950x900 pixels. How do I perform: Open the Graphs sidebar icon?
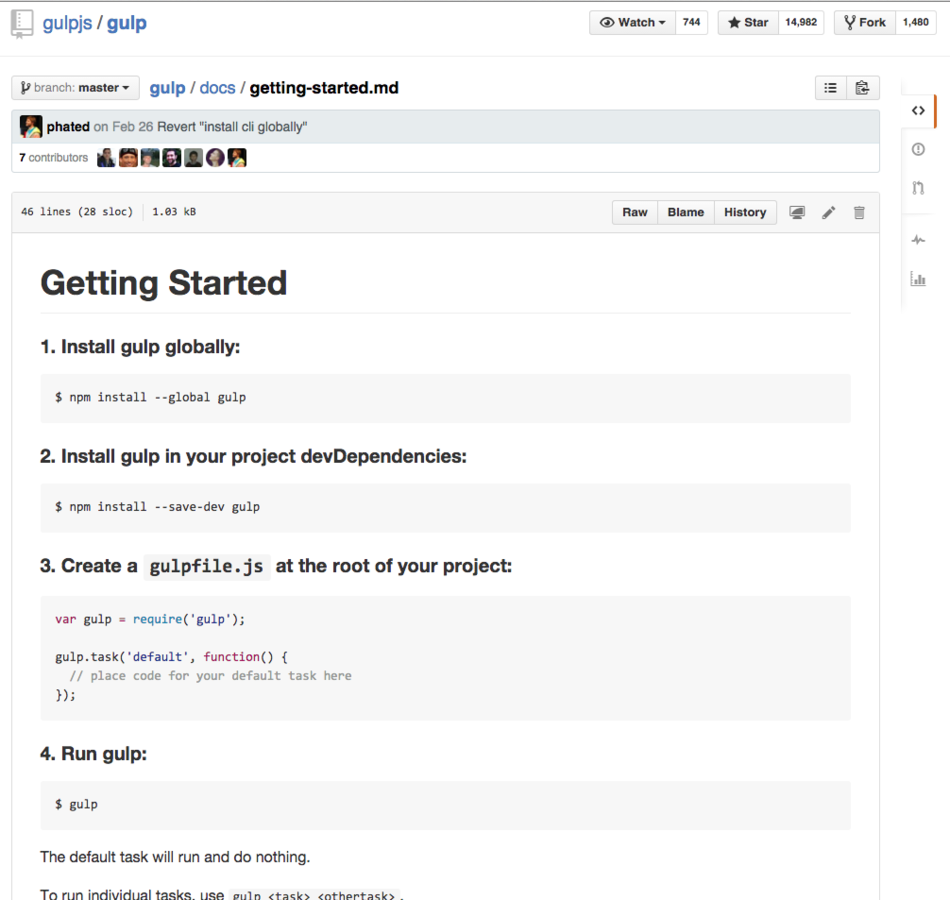(918, 279)
